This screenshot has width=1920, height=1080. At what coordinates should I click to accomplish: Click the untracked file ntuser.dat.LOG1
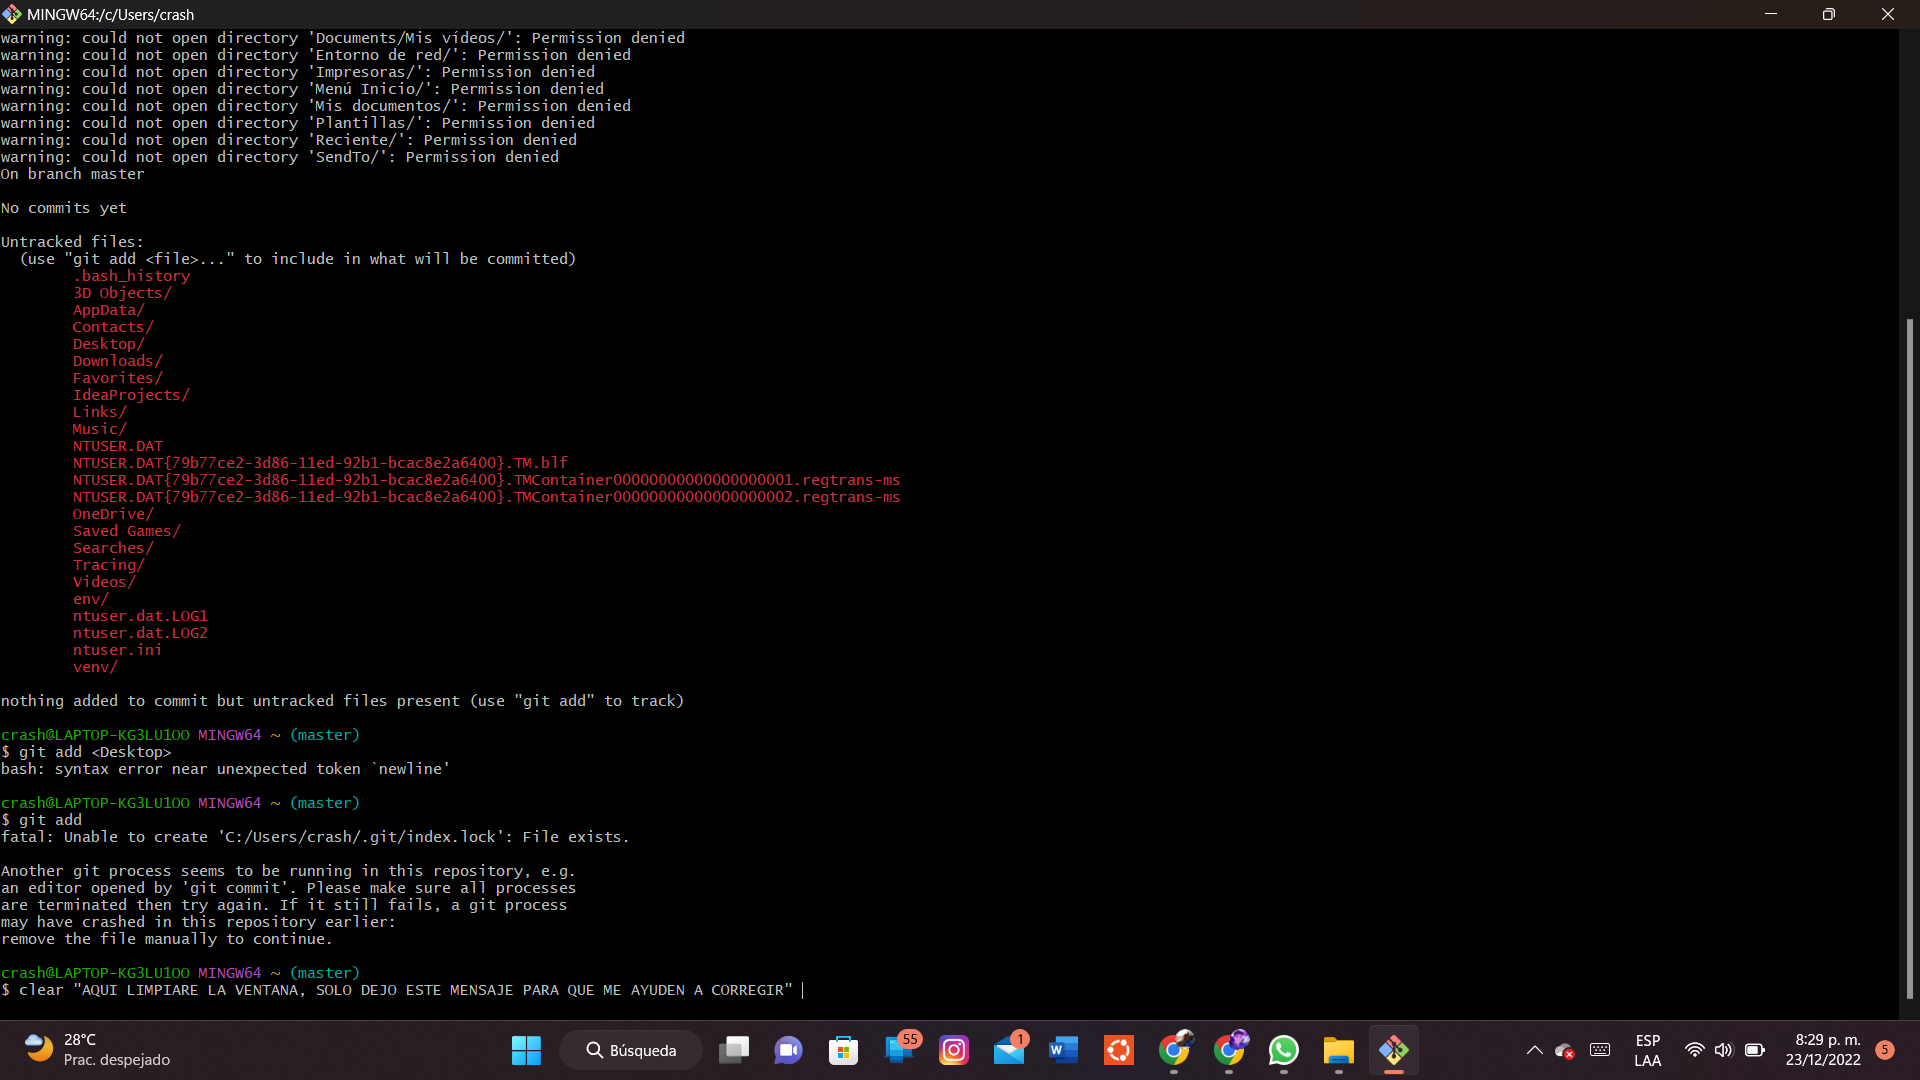pyautogui.click(x=140, y=616)
